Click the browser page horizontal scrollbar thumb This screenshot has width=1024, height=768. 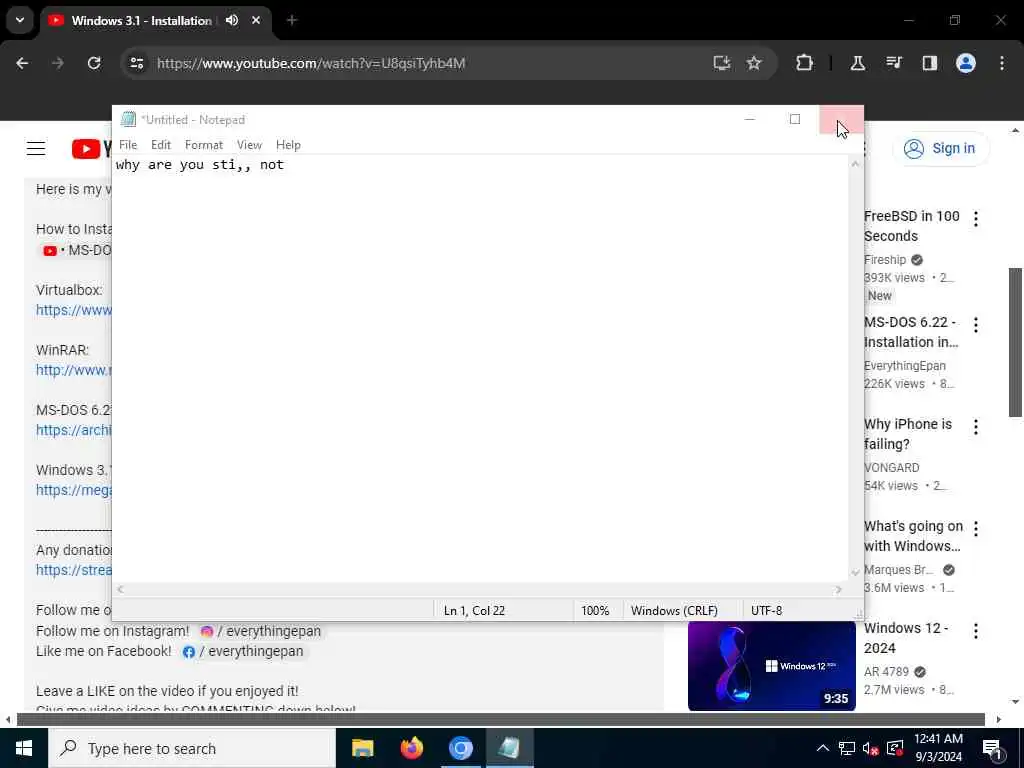500,720
